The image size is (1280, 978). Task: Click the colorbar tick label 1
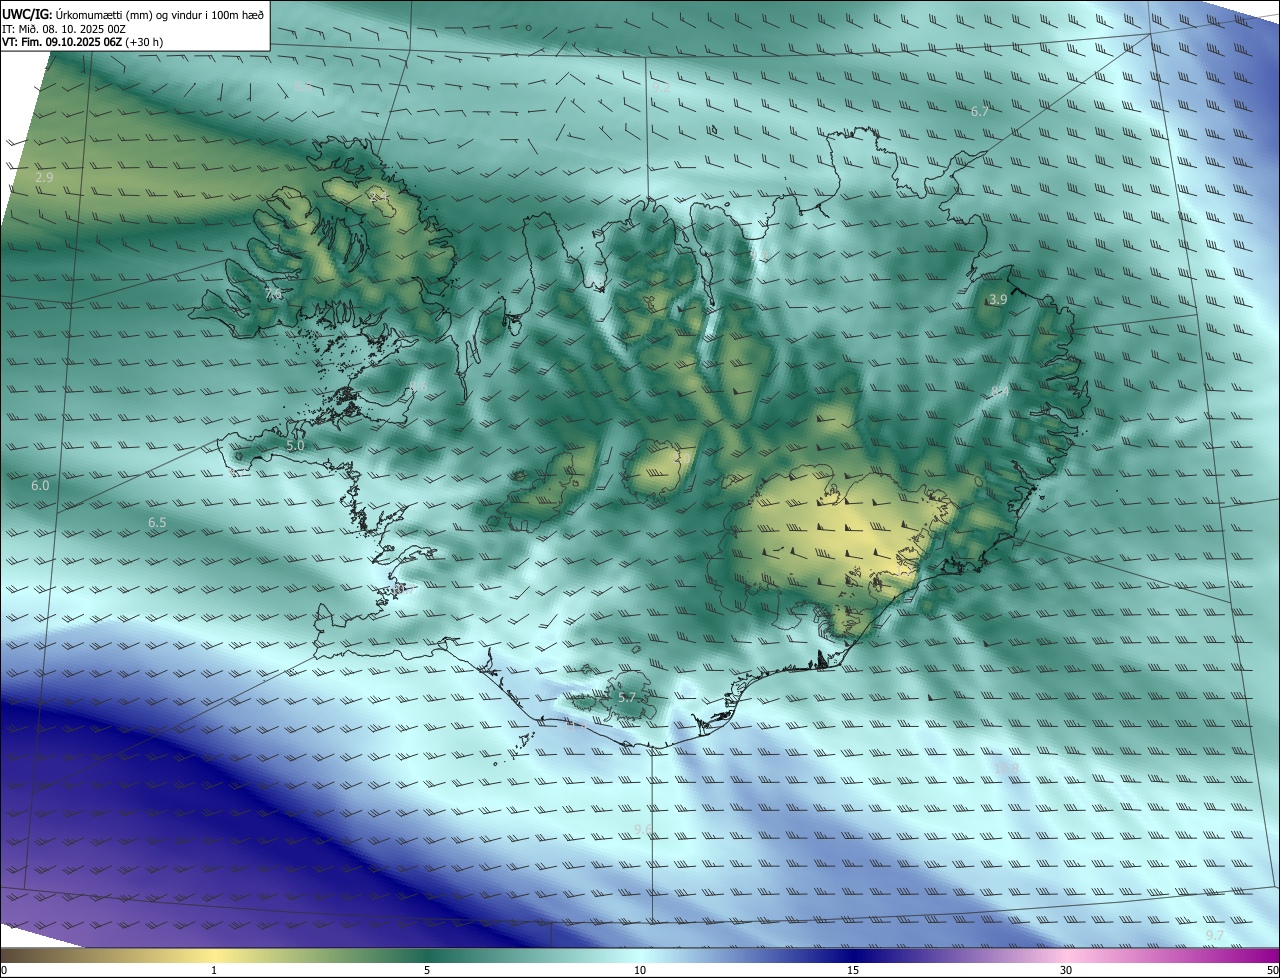[x=214, y=970]
